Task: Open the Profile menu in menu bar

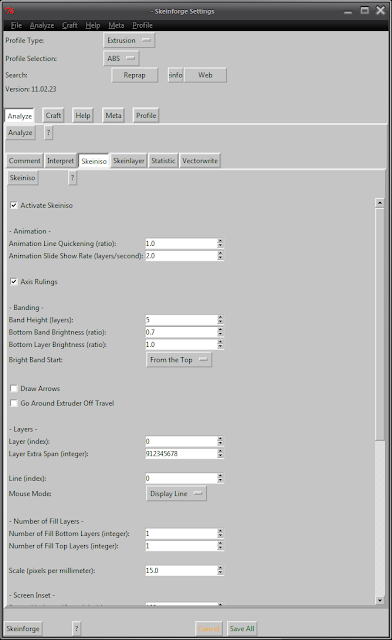Action: pyautogui.click(x=143, y=25)
